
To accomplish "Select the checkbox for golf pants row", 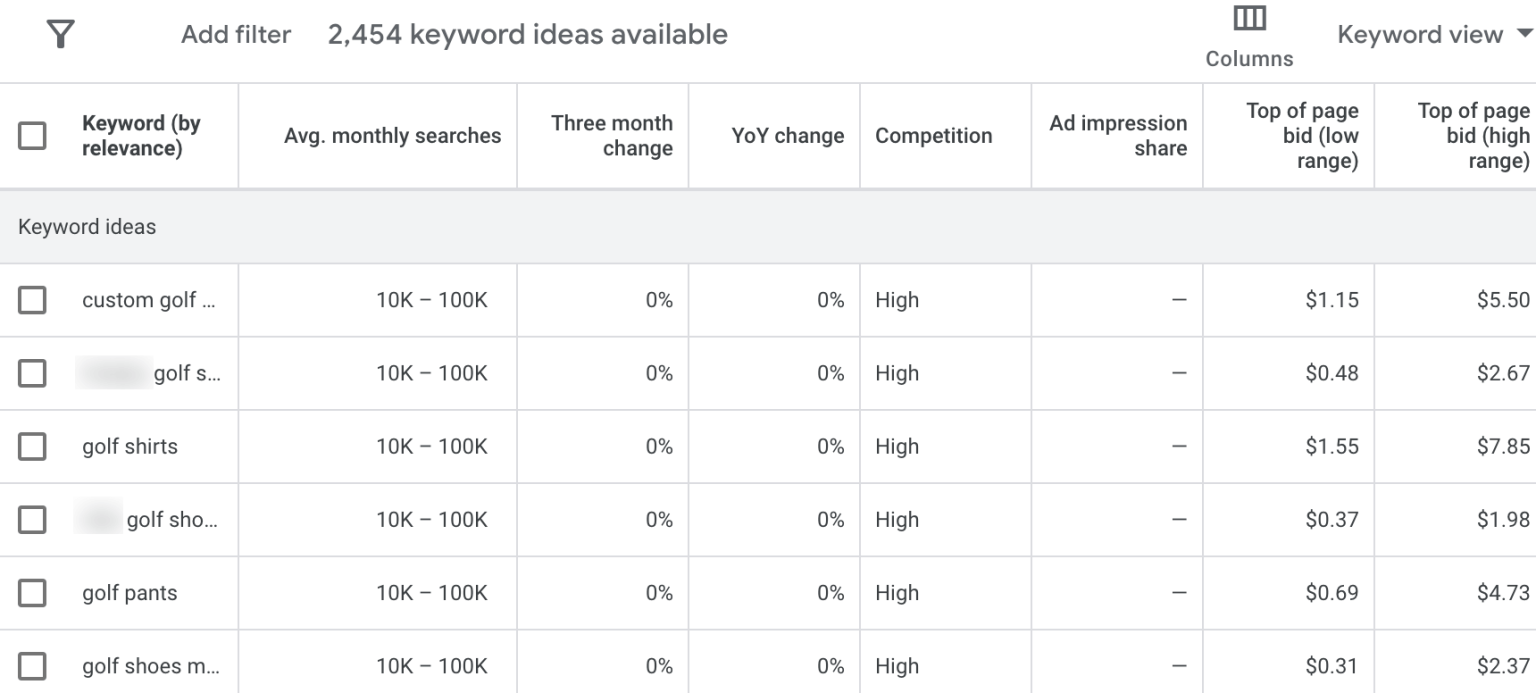I will click(x=32, y=592).
